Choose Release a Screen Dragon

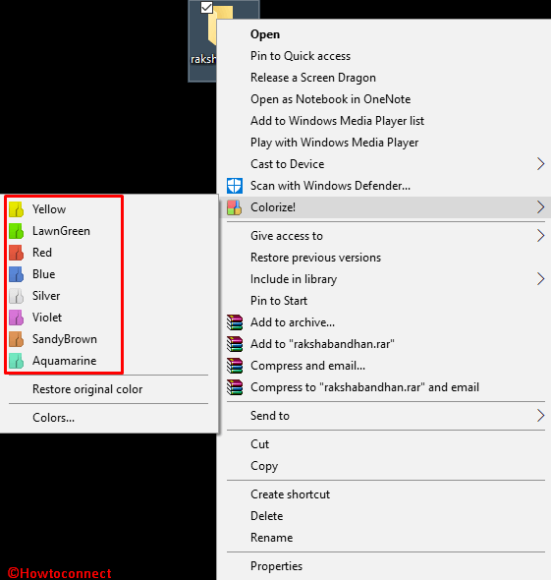pyautogui.click(x=313, y=78)
